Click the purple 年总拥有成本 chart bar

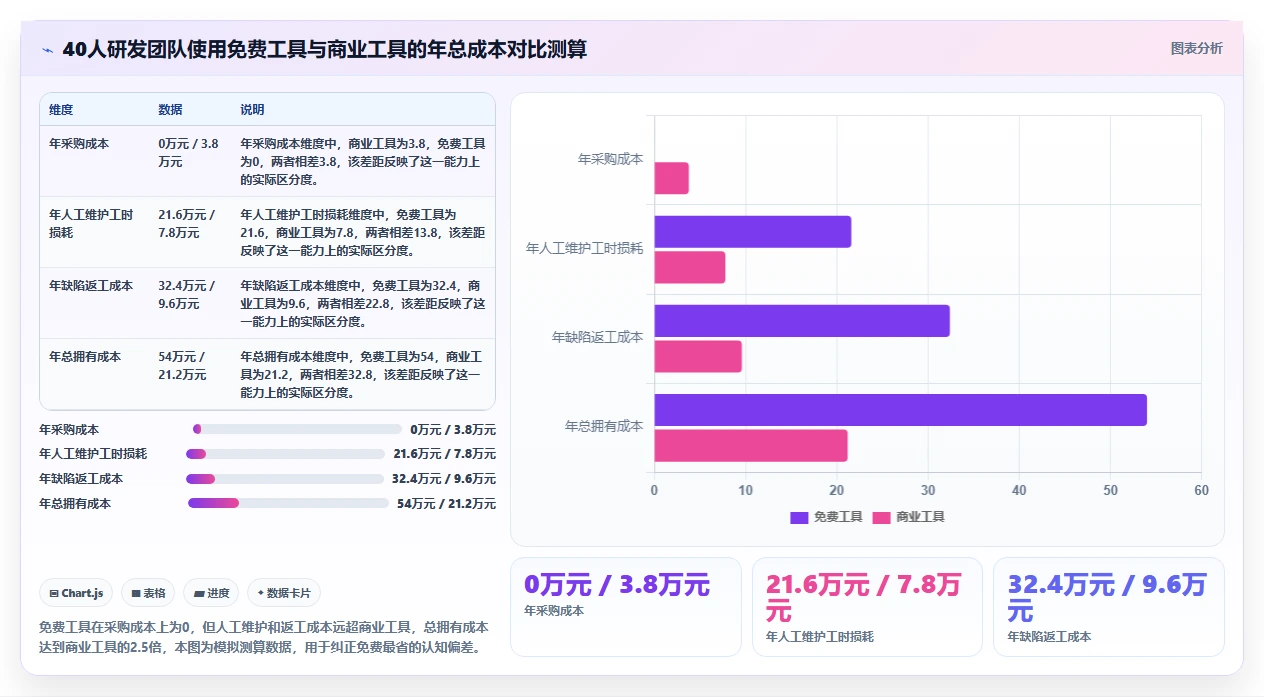901,410
